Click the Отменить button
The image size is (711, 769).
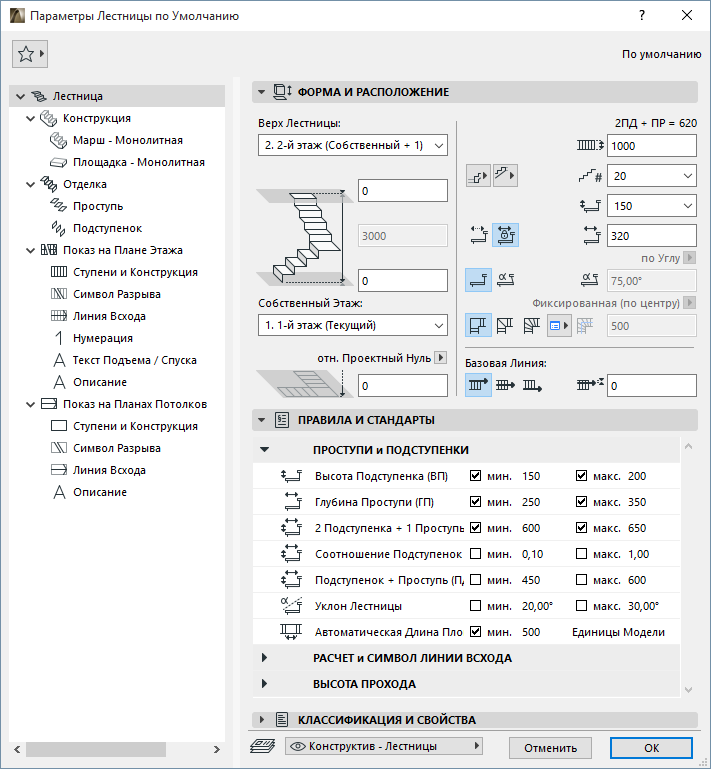tap(550, 748)
